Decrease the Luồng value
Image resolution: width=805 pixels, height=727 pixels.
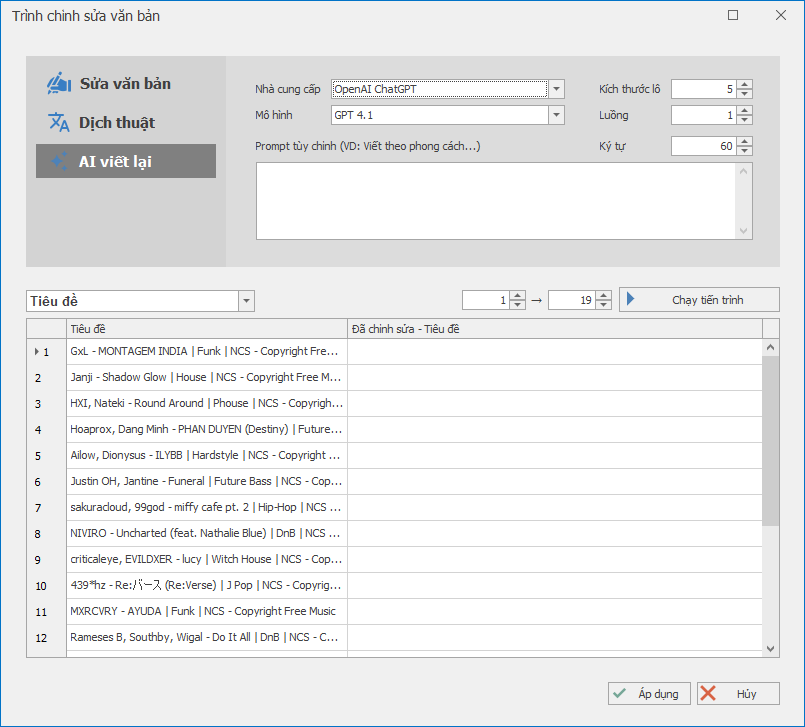(745, 120)
